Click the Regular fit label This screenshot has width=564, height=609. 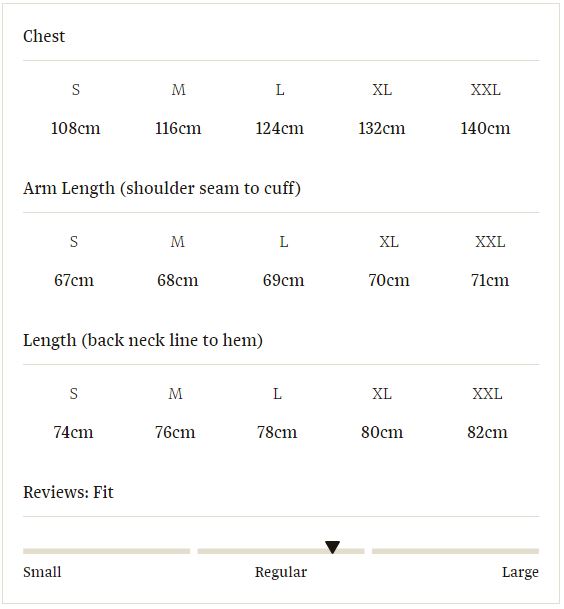tap(281, 572)
